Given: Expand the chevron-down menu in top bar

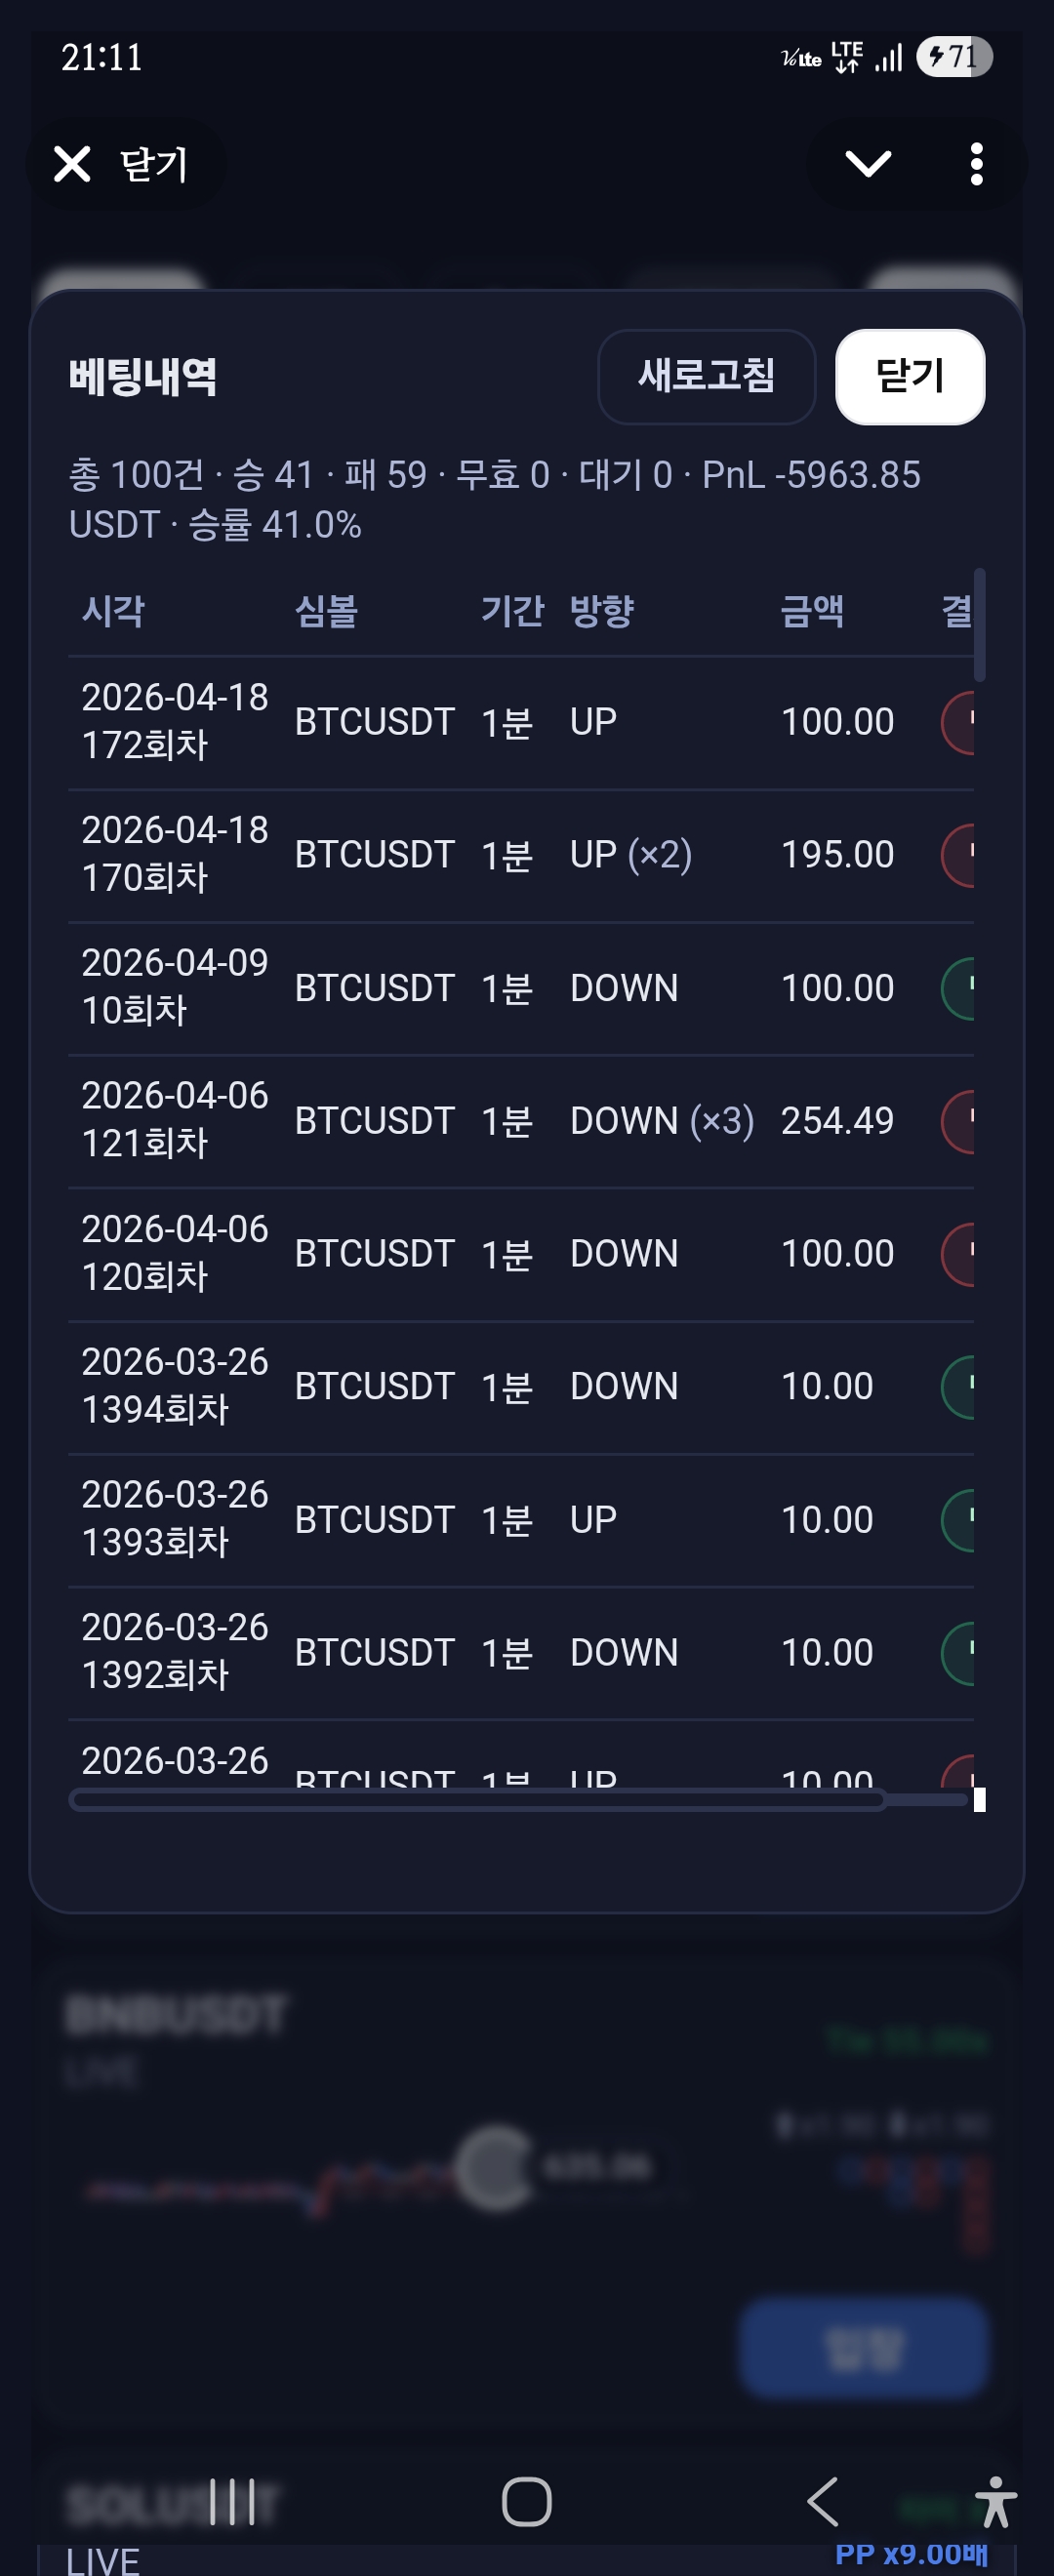Looking at the screenshot, I should [x=867, y=164].
